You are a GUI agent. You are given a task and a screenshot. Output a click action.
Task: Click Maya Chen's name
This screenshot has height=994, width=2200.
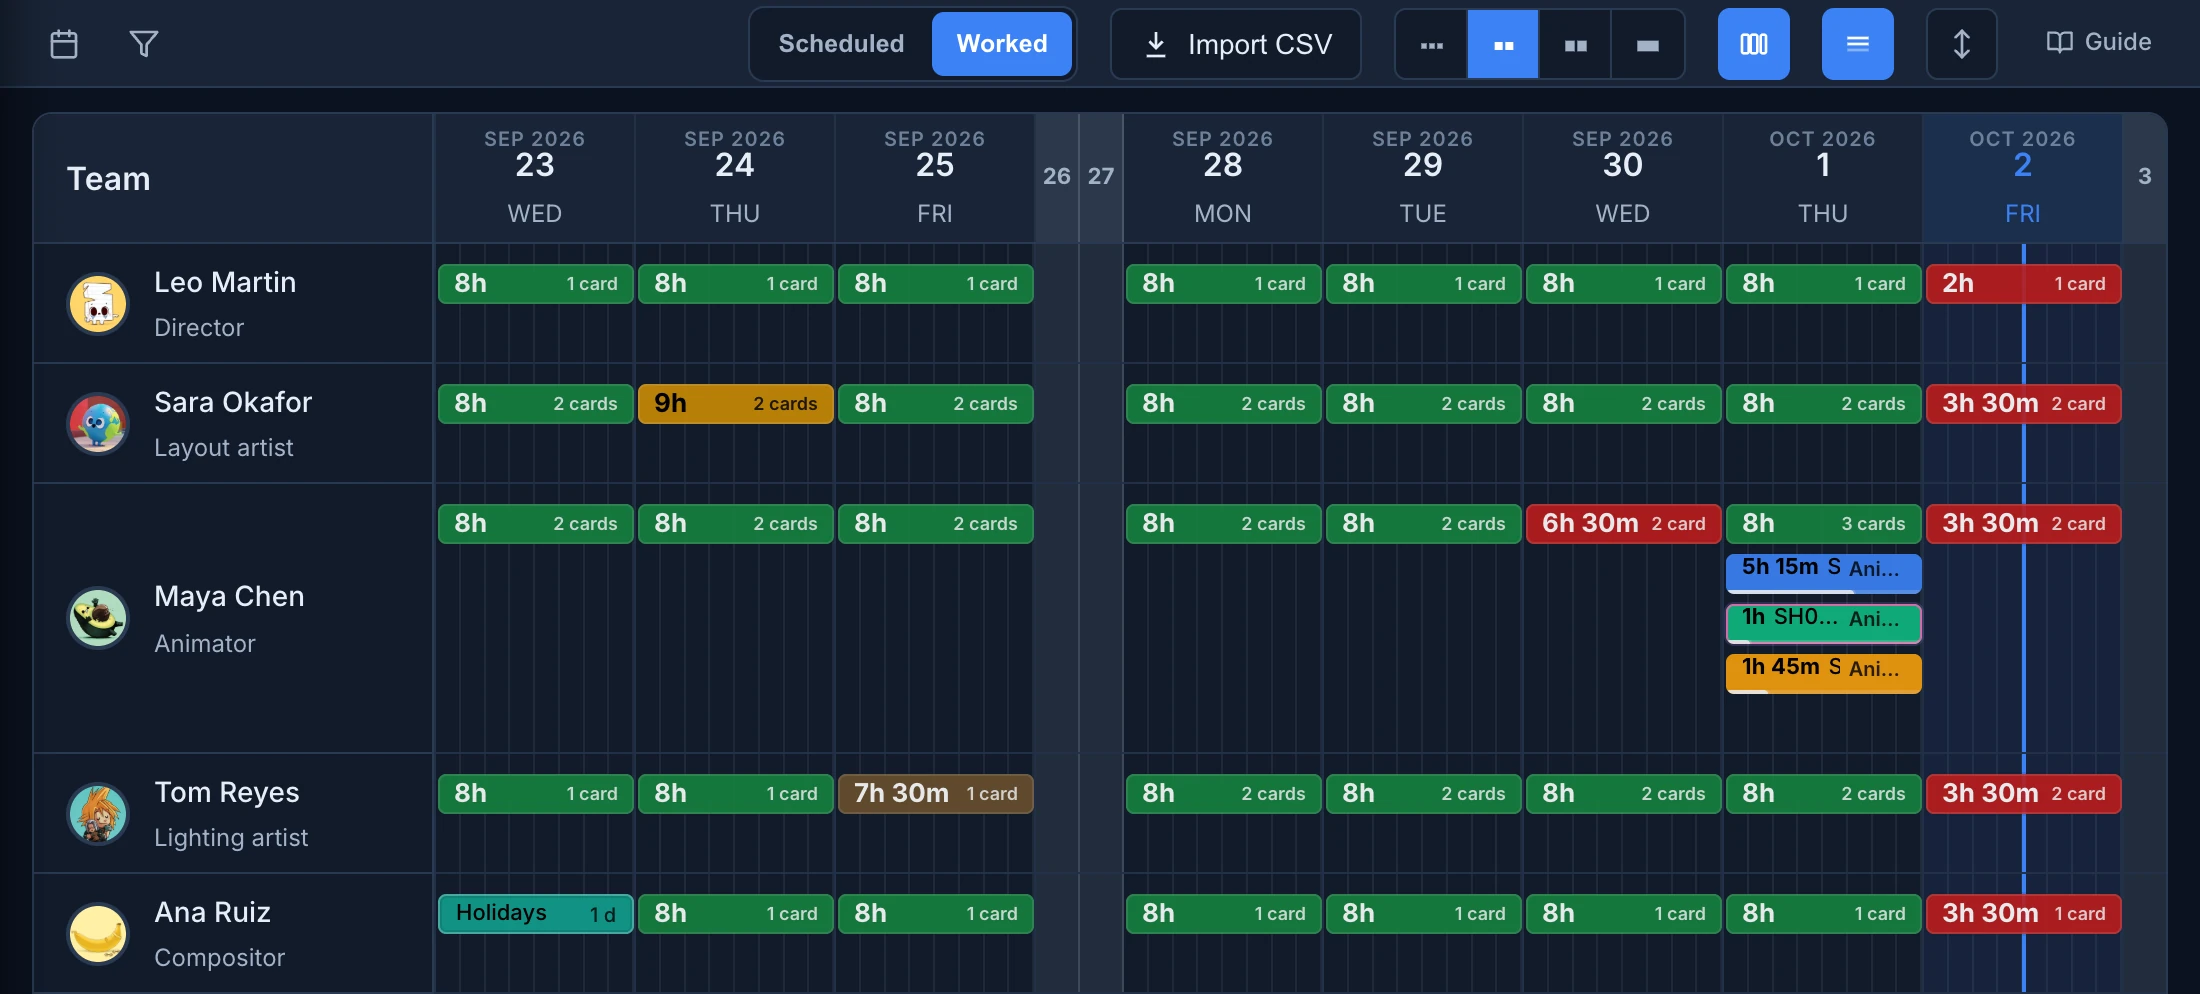click(229, 596)
